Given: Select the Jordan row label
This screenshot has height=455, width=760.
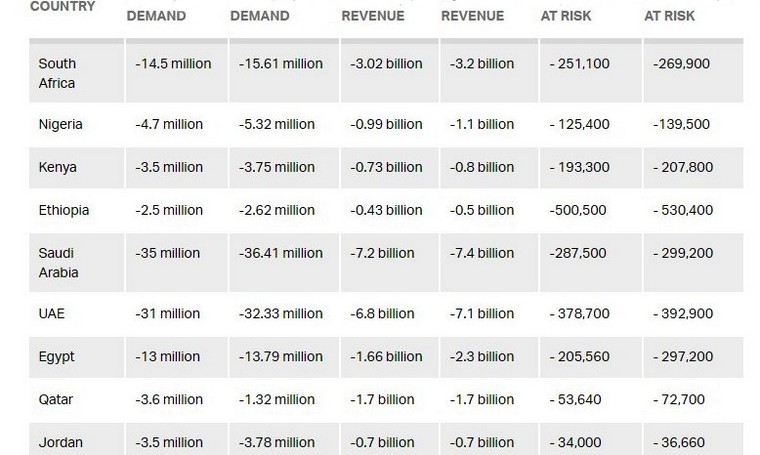Looking at the screenshot, I should pyautogui.click(x=60, y=442).
